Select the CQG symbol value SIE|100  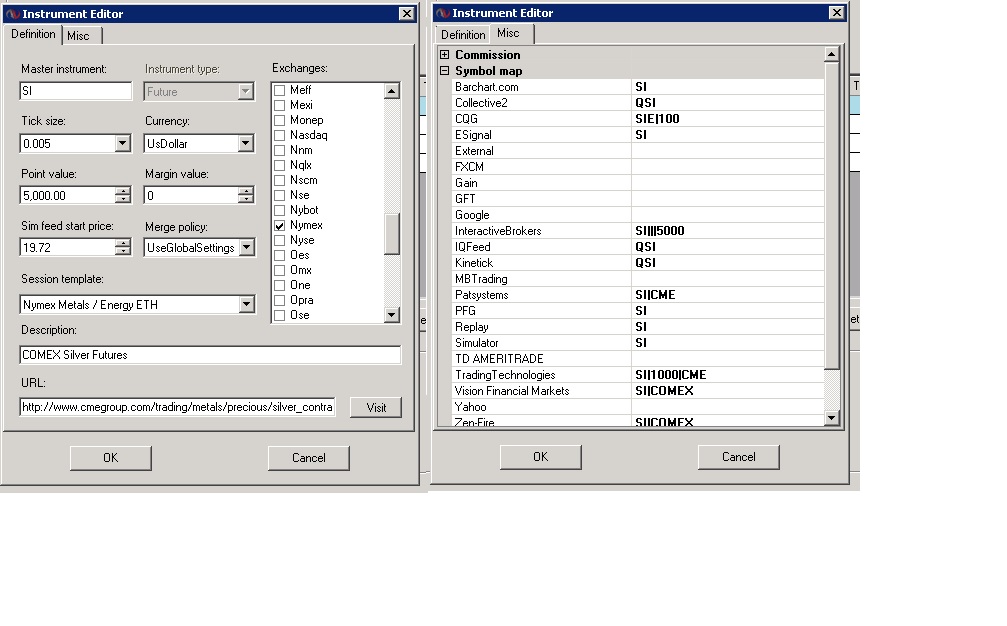pos(728,119)
